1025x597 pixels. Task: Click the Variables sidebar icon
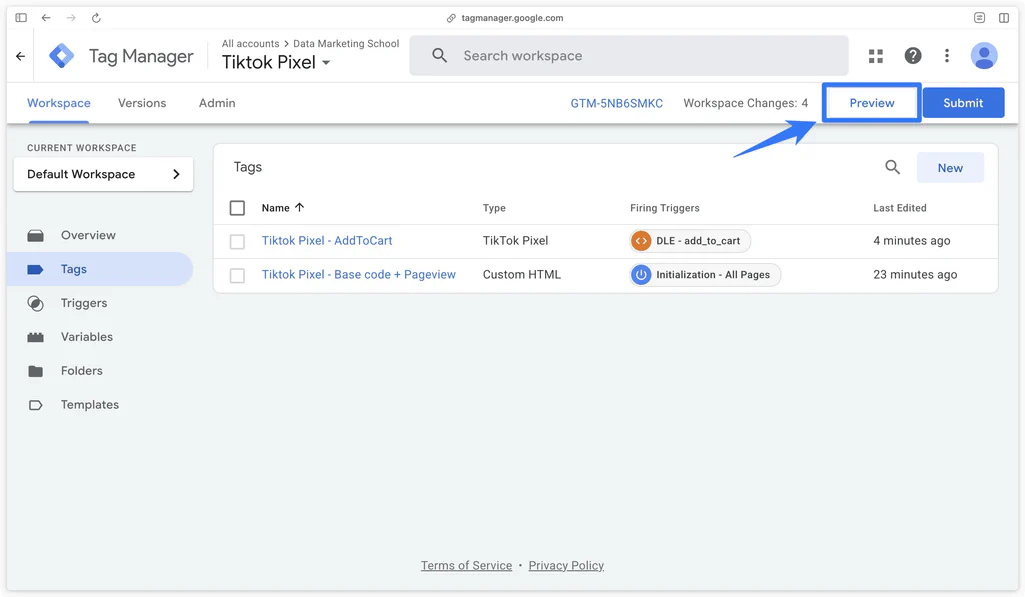coord(35,337)
